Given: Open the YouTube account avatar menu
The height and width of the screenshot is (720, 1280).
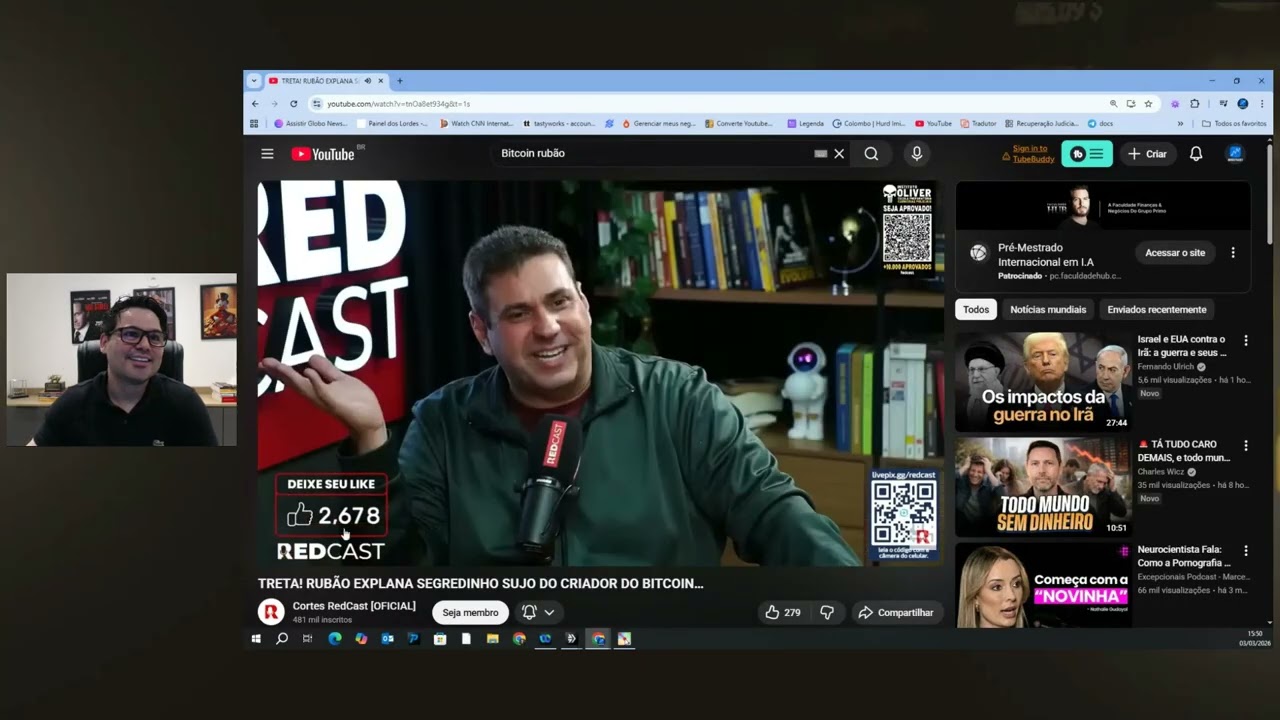Looking at the screenshot, I should pyautogui.click(x=1235, y=154).
